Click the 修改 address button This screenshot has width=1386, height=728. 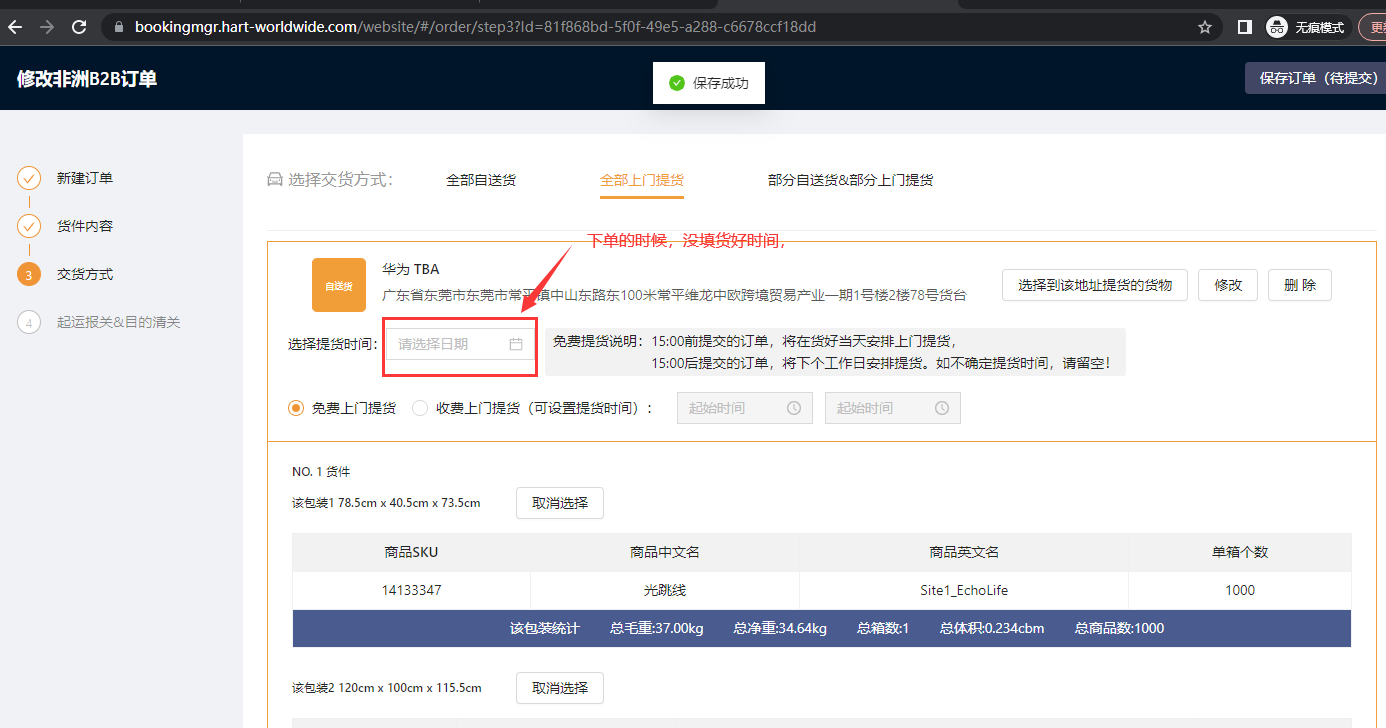[1228, 285]
